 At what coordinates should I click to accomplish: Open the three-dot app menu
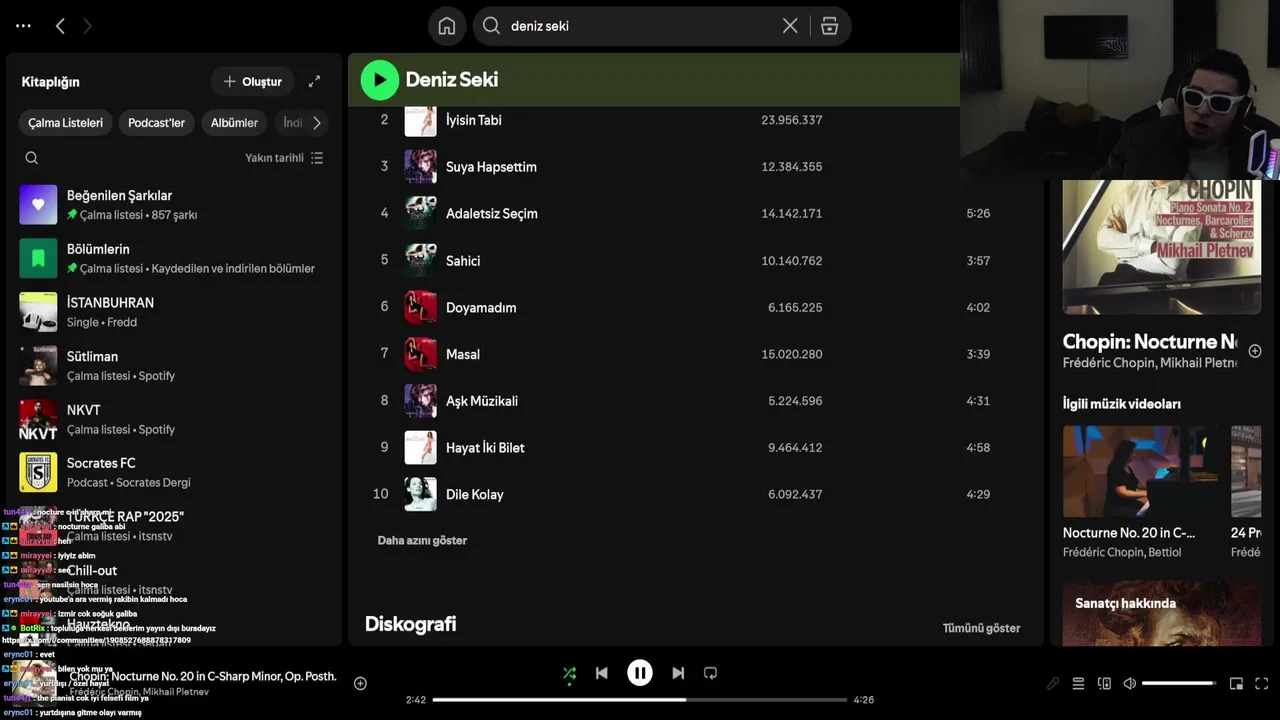pos(23,26)
